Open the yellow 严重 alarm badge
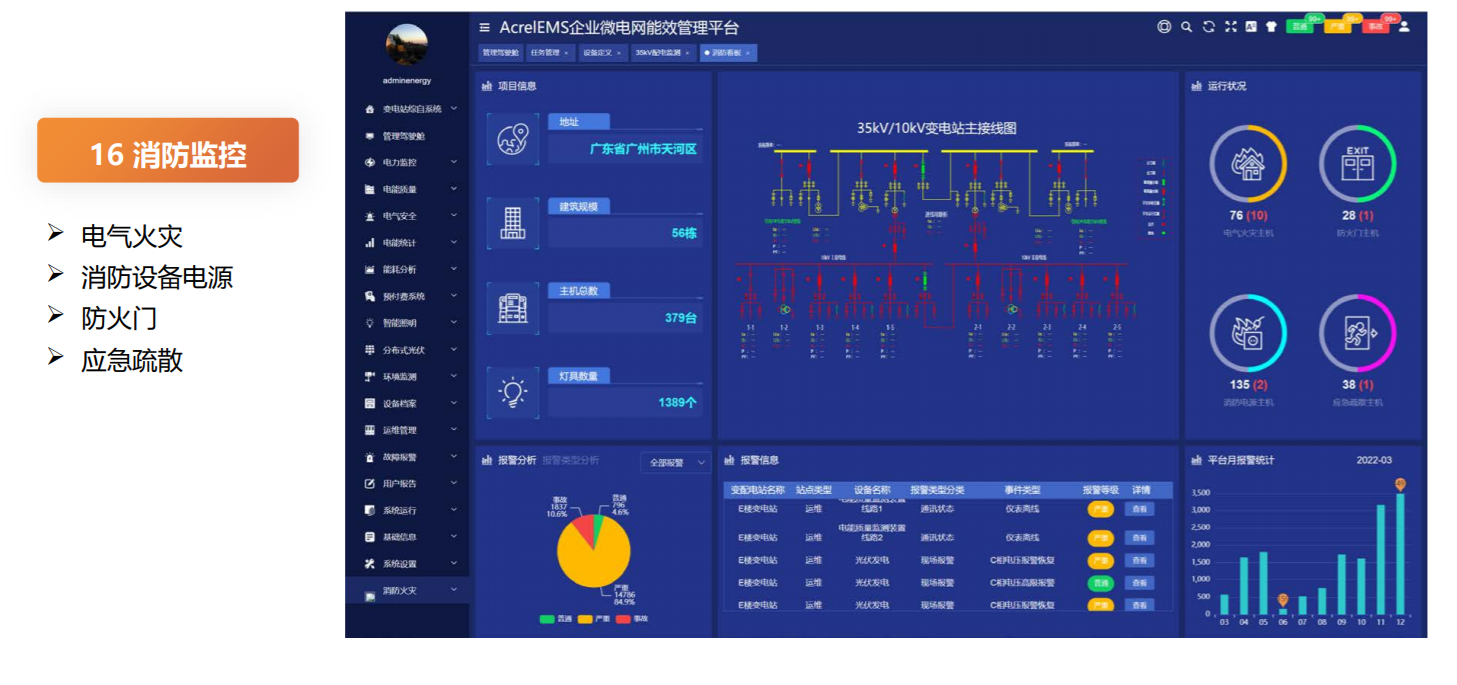Viewport: 1457px width, 685px height. tap(1337, 27)
